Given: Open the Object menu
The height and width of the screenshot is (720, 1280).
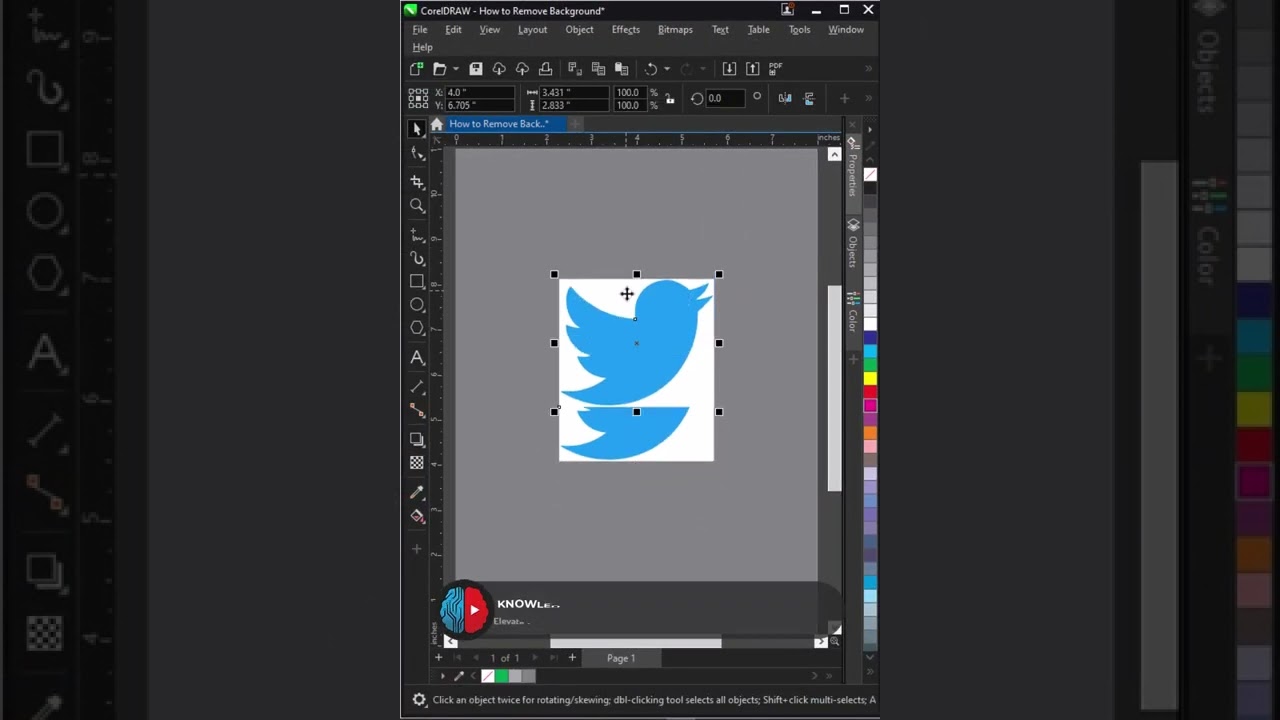Looking at the screenshot, I should click(579, 29).
